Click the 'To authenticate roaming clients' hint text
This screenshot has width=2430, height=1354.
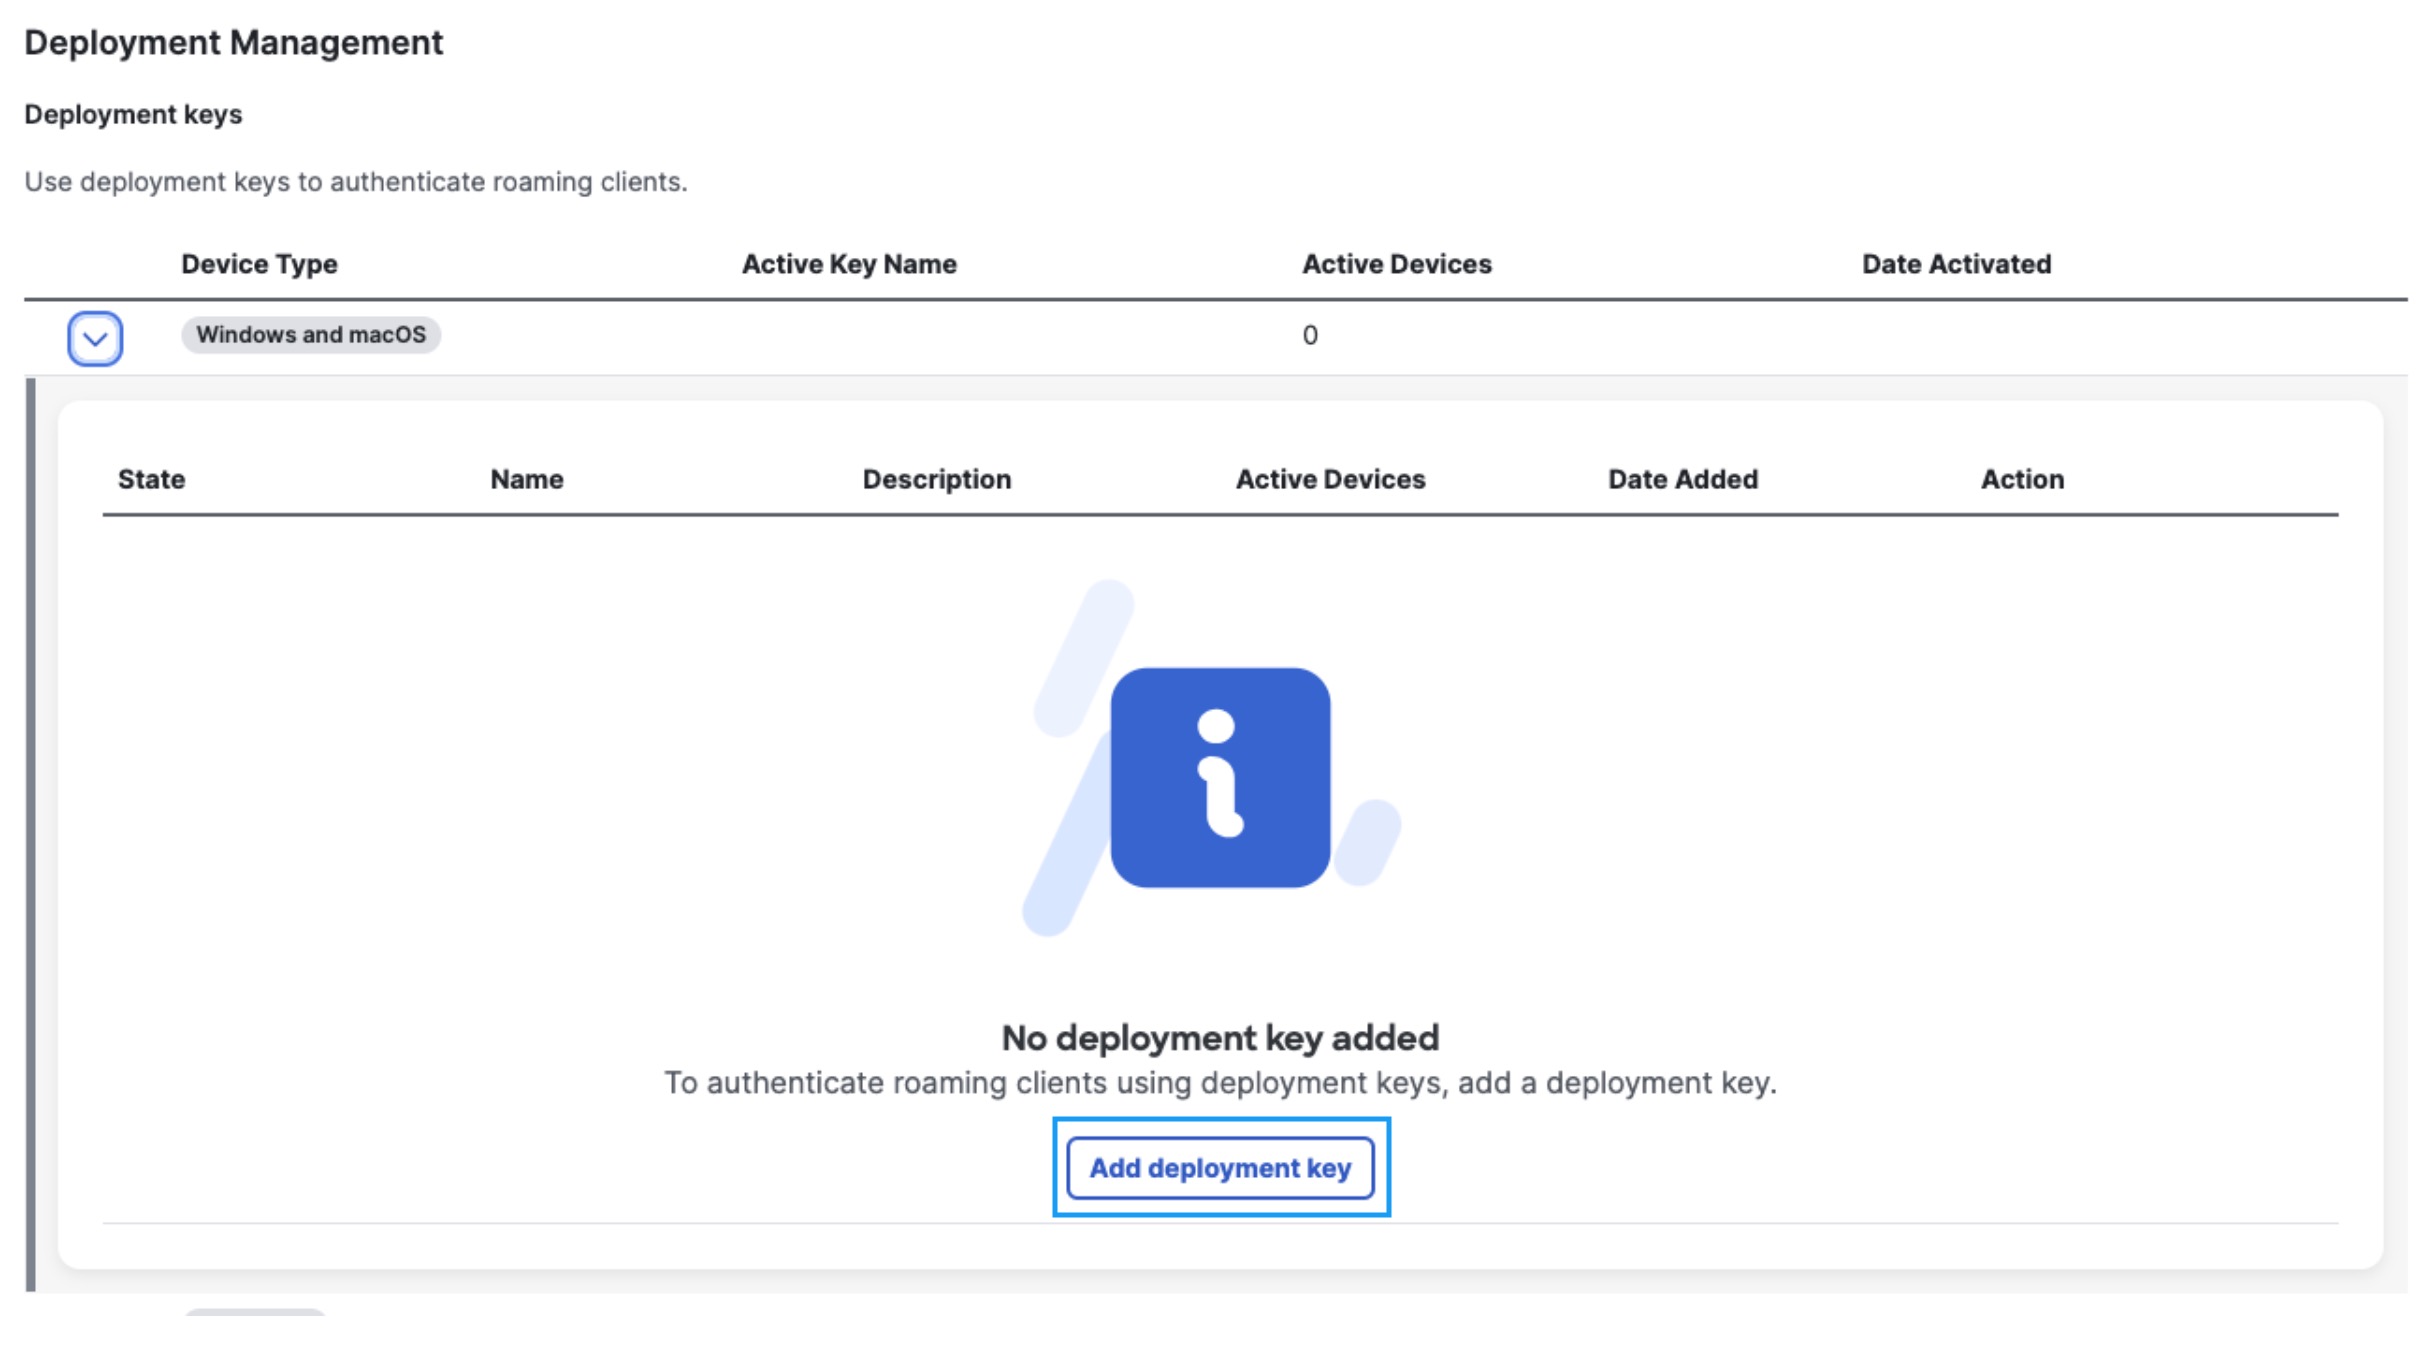pos(1220,1083)
